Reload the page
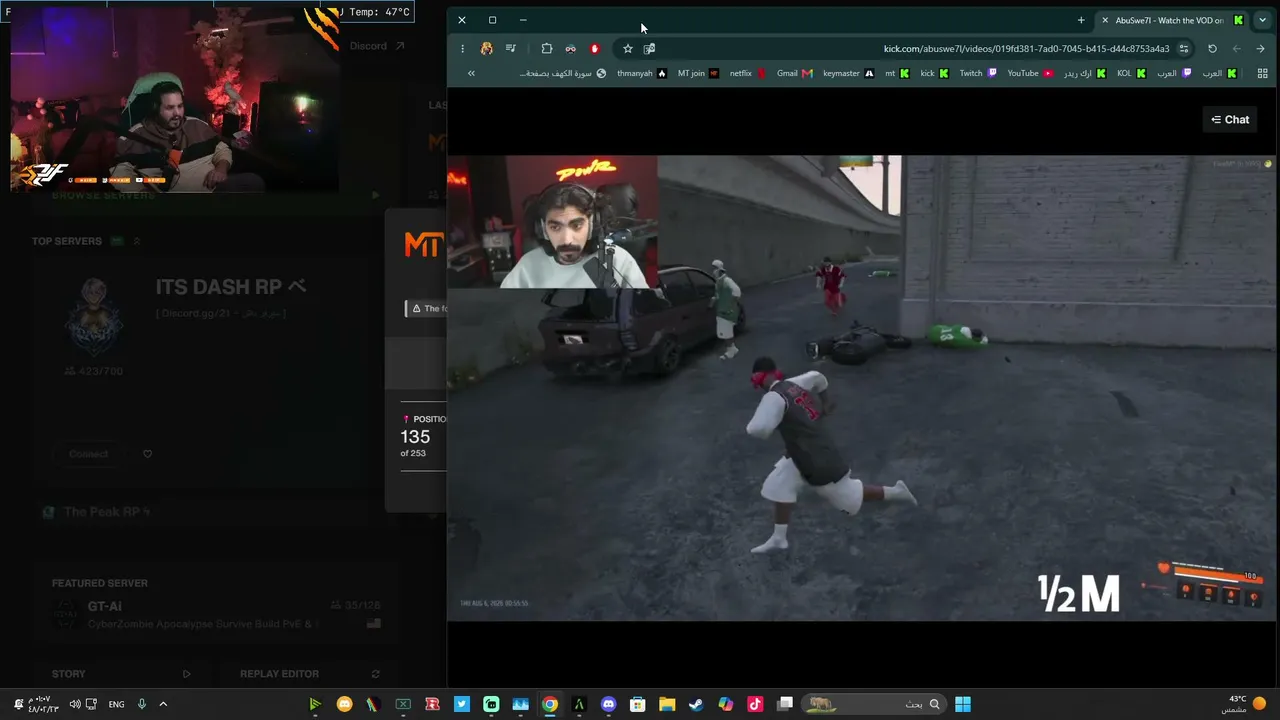 1212,48
